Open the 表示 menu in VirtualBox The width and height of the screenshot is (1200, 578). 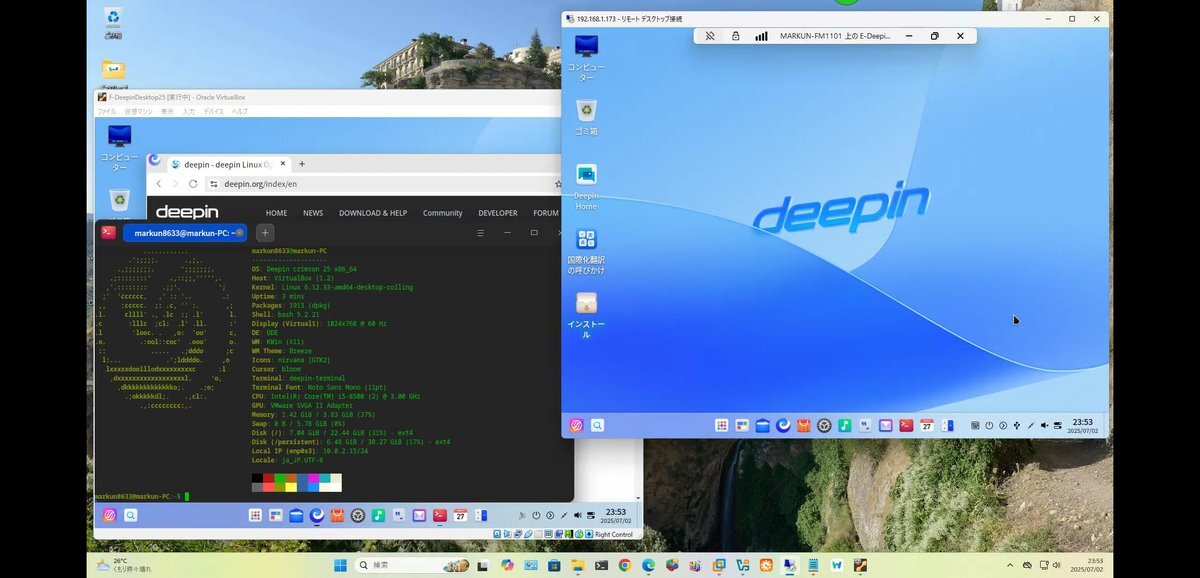coord(167,111)
